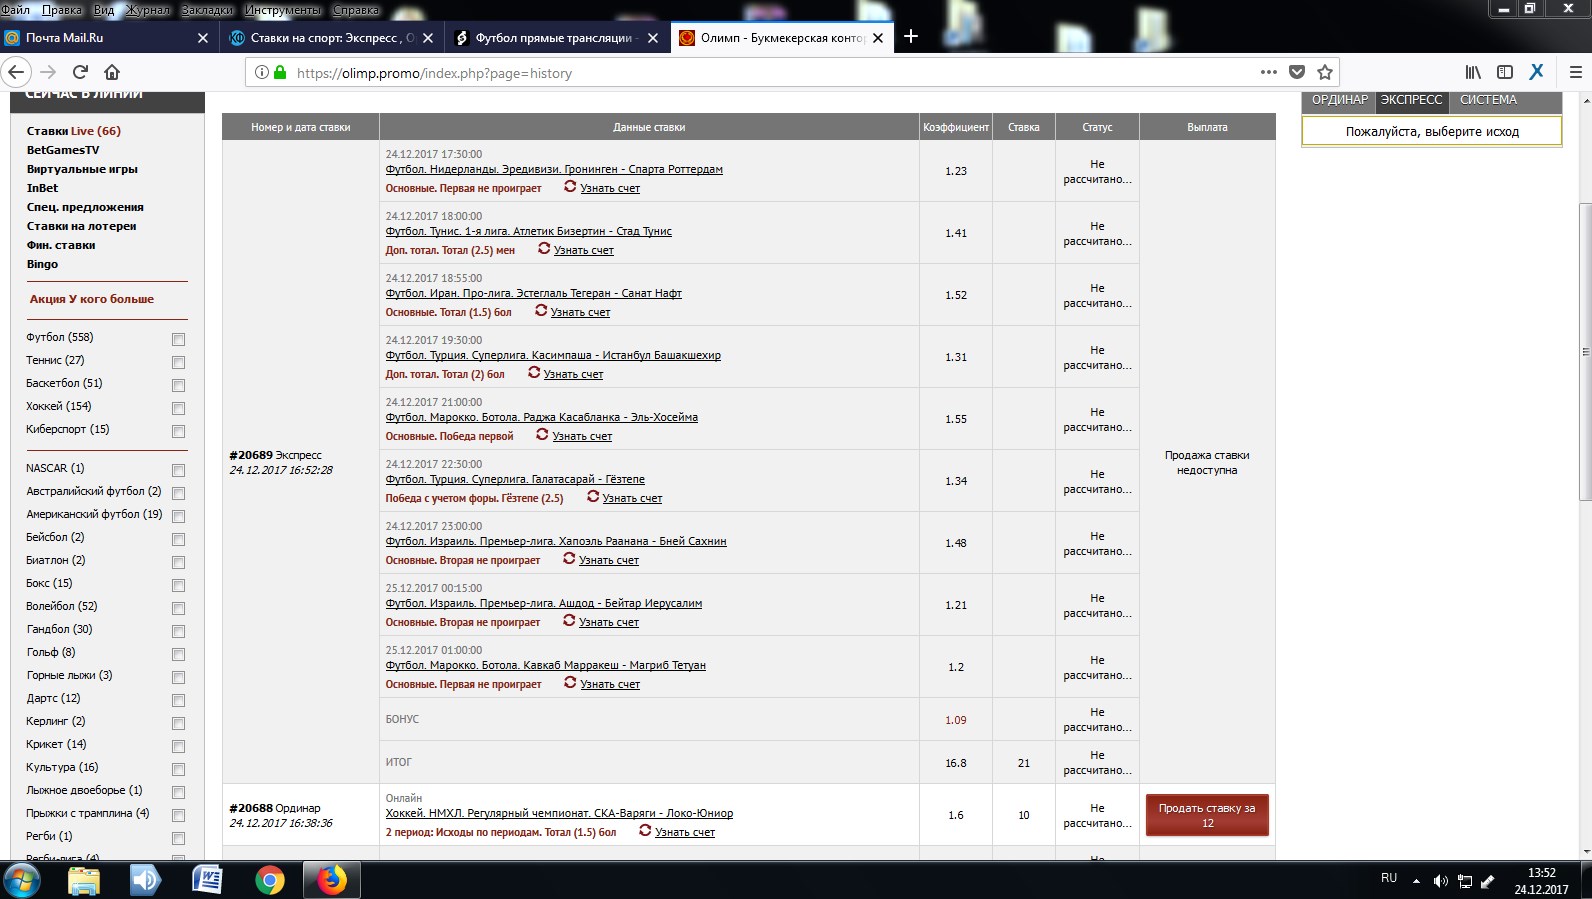1592x899 pixels.
Task: Bookmark this page with star icon
Action: (x=1325, y=72)
